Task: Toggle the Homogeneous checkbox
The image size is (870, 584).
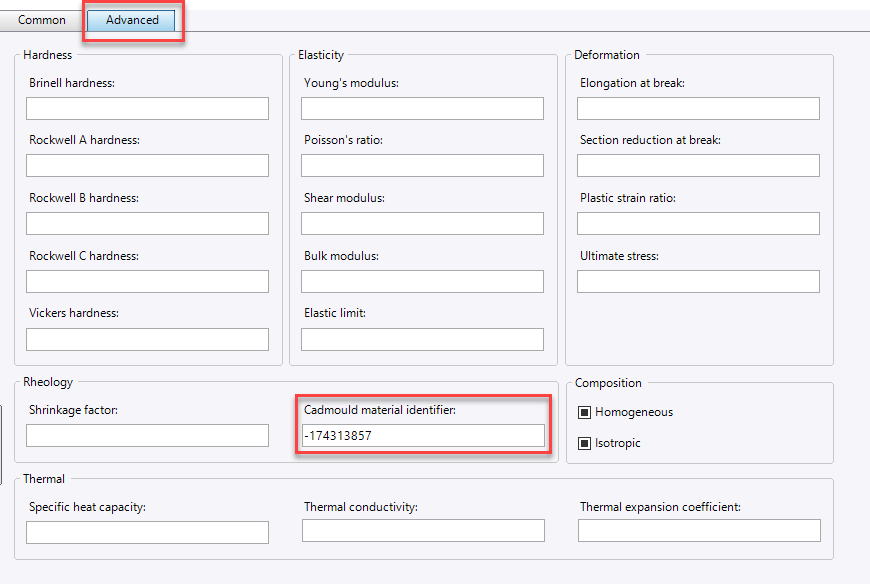Action: click(584, 412)
